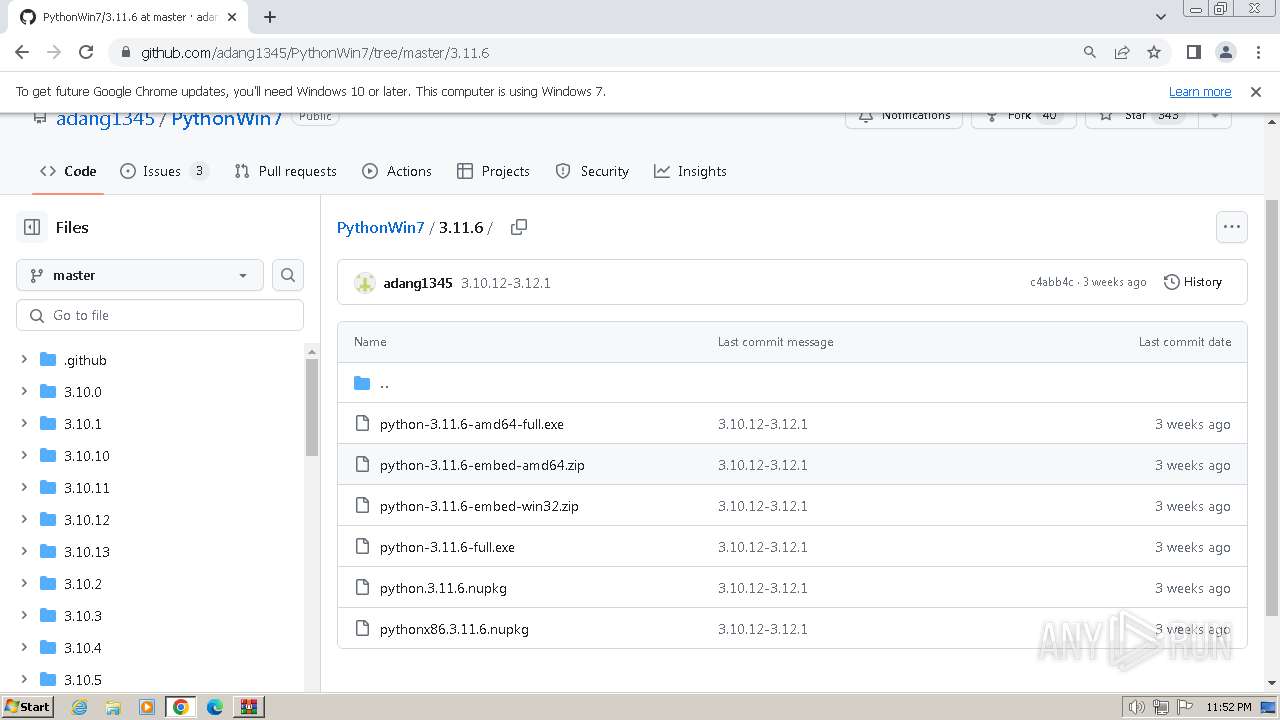Expand the 3.10.13 folder chevron
1280x720 pixels.
click(x=24, y=552)
